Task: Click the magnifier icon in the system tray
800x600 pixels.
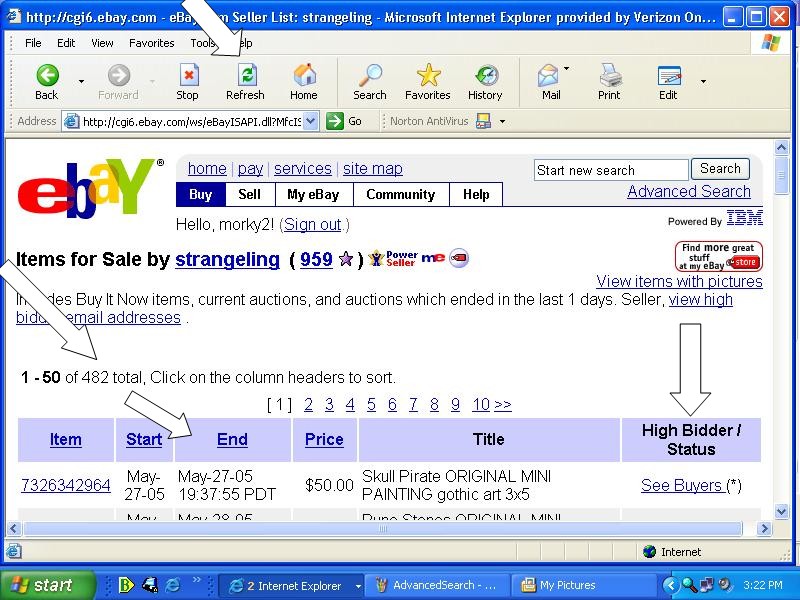Action: [x=690, y=585]
